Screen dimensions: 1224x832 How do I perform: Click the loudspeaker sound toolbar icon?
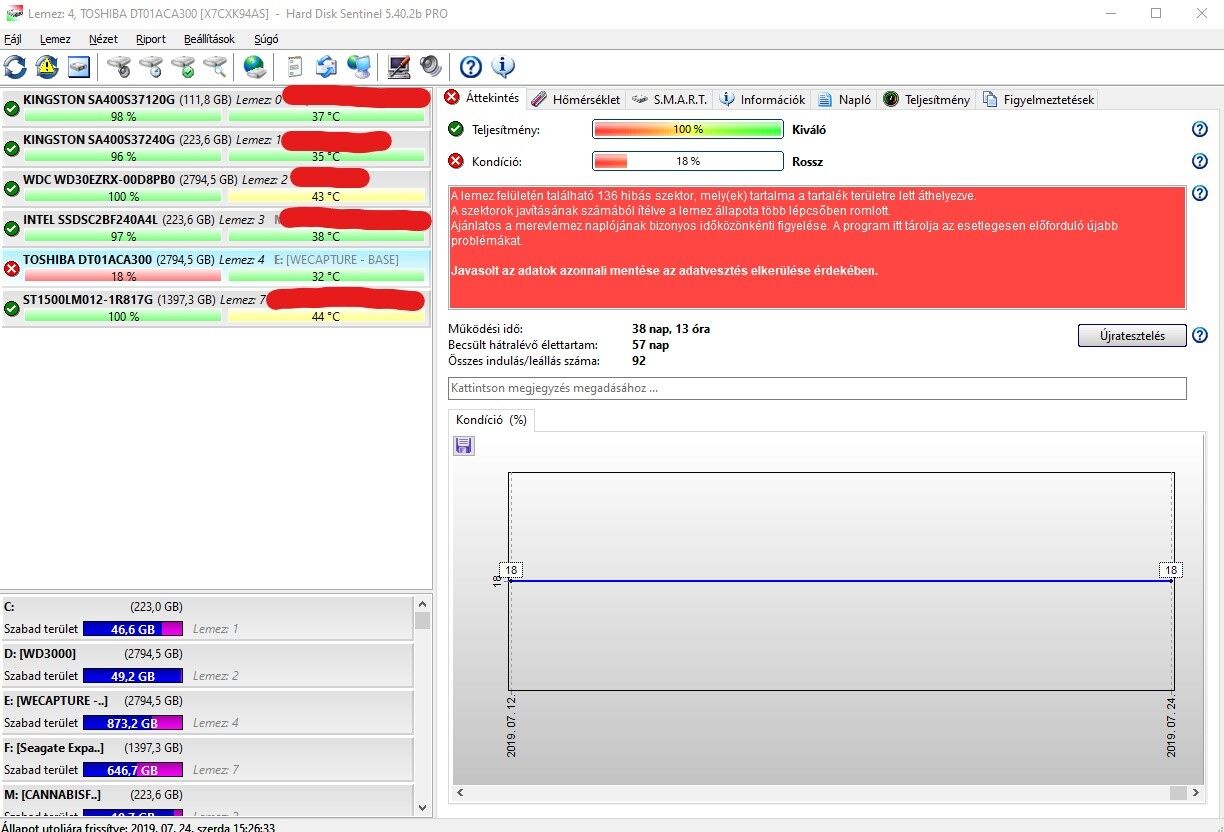point(431,67)
